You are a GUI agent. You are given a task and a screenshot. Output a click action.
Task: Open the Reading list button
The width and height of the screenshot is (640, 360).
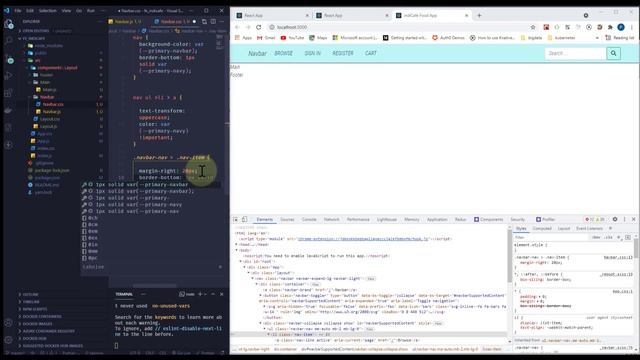pyautogui.click(x=620, y=38)
